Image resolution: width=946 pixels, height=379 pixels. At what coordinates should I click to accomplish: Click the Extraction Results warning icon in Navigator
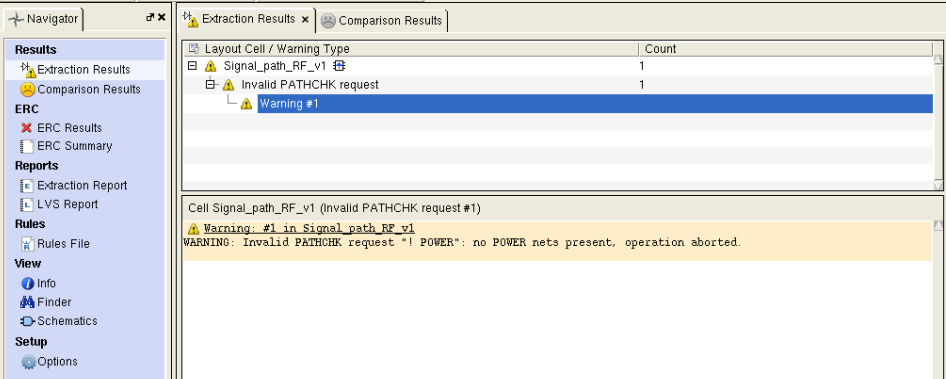28,70
